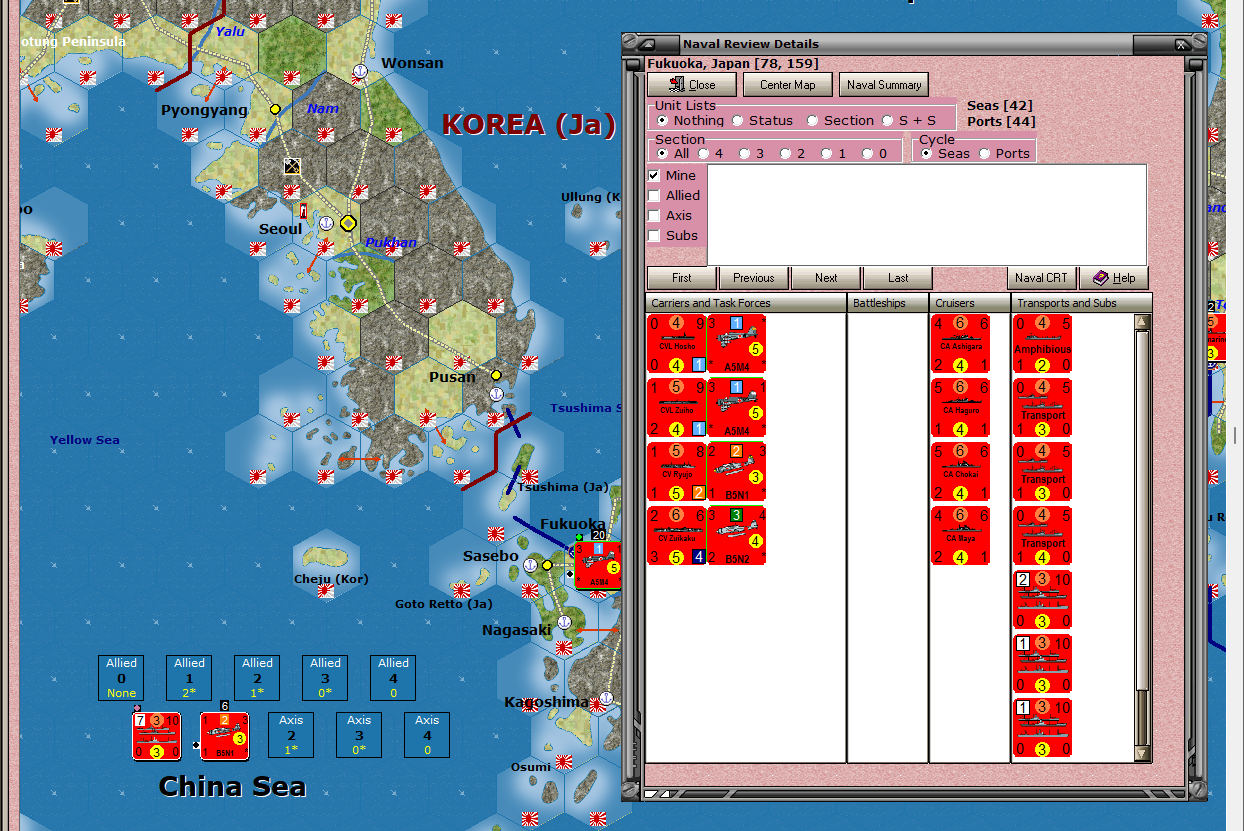1244x831 pixels.
Task: Click the Battleships column header
Action: point(888,303)
